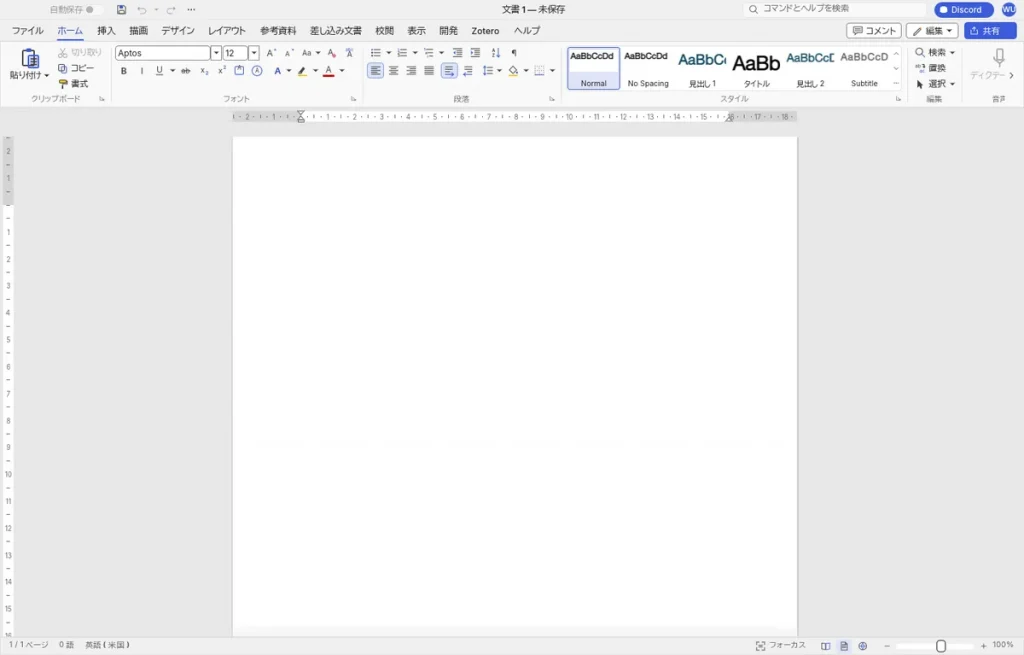Align text left

point(376,71)
